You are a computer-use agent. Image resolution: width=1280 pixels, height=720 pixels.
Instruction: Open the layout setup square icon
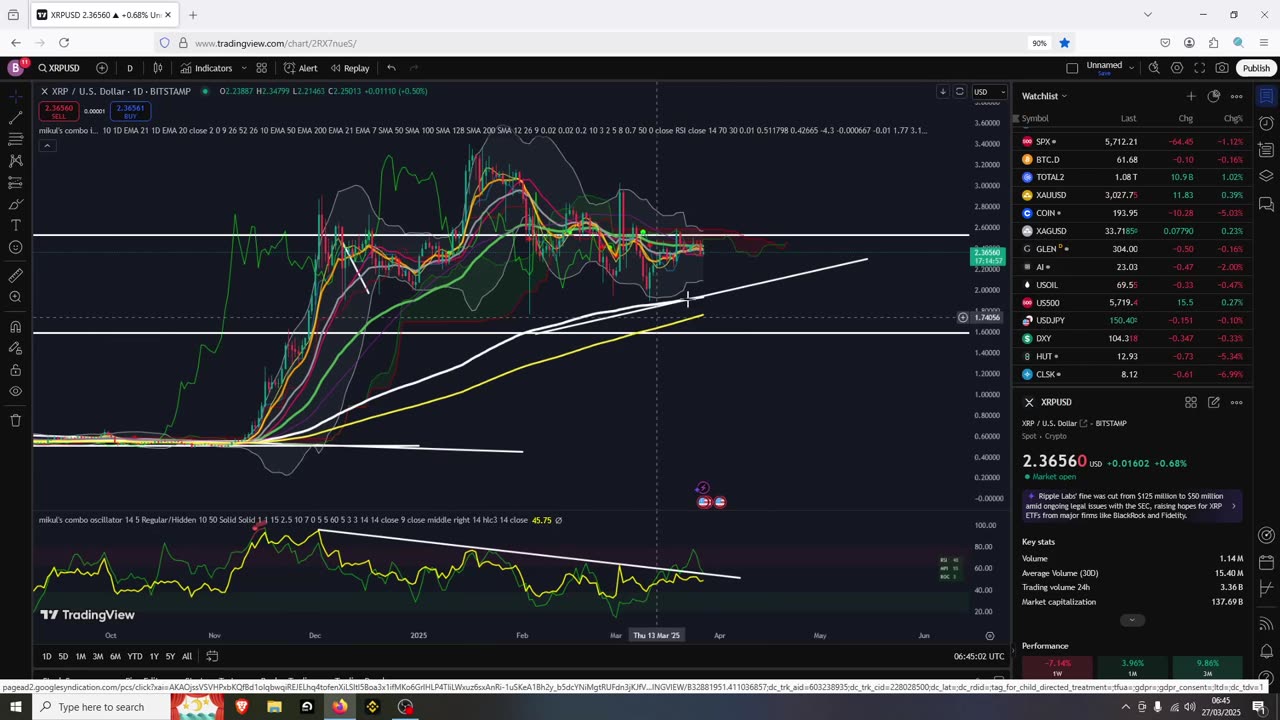pyautogui.click(x=1072, y=68)
